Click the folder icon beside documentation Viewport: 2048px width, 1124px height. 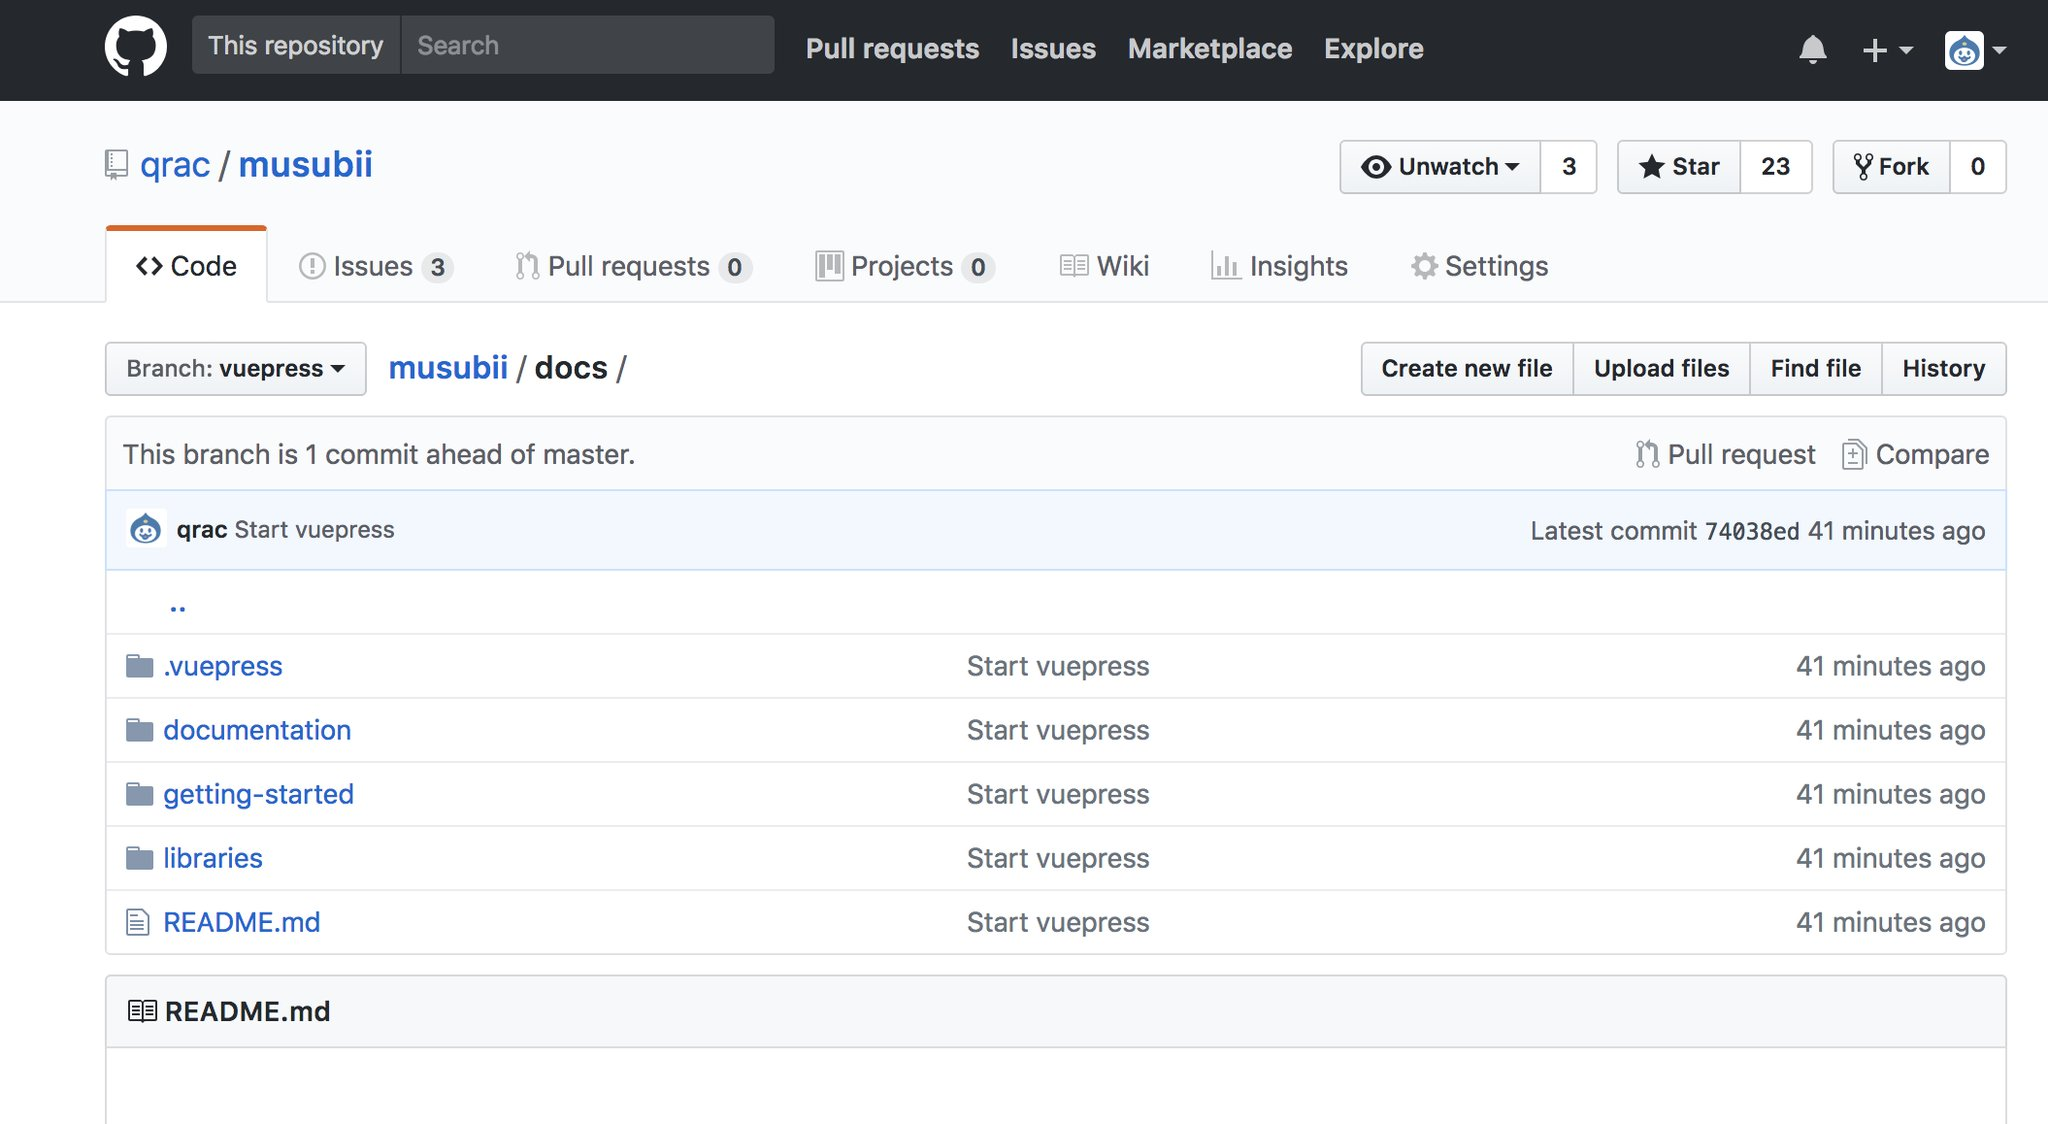coord(140,730)
